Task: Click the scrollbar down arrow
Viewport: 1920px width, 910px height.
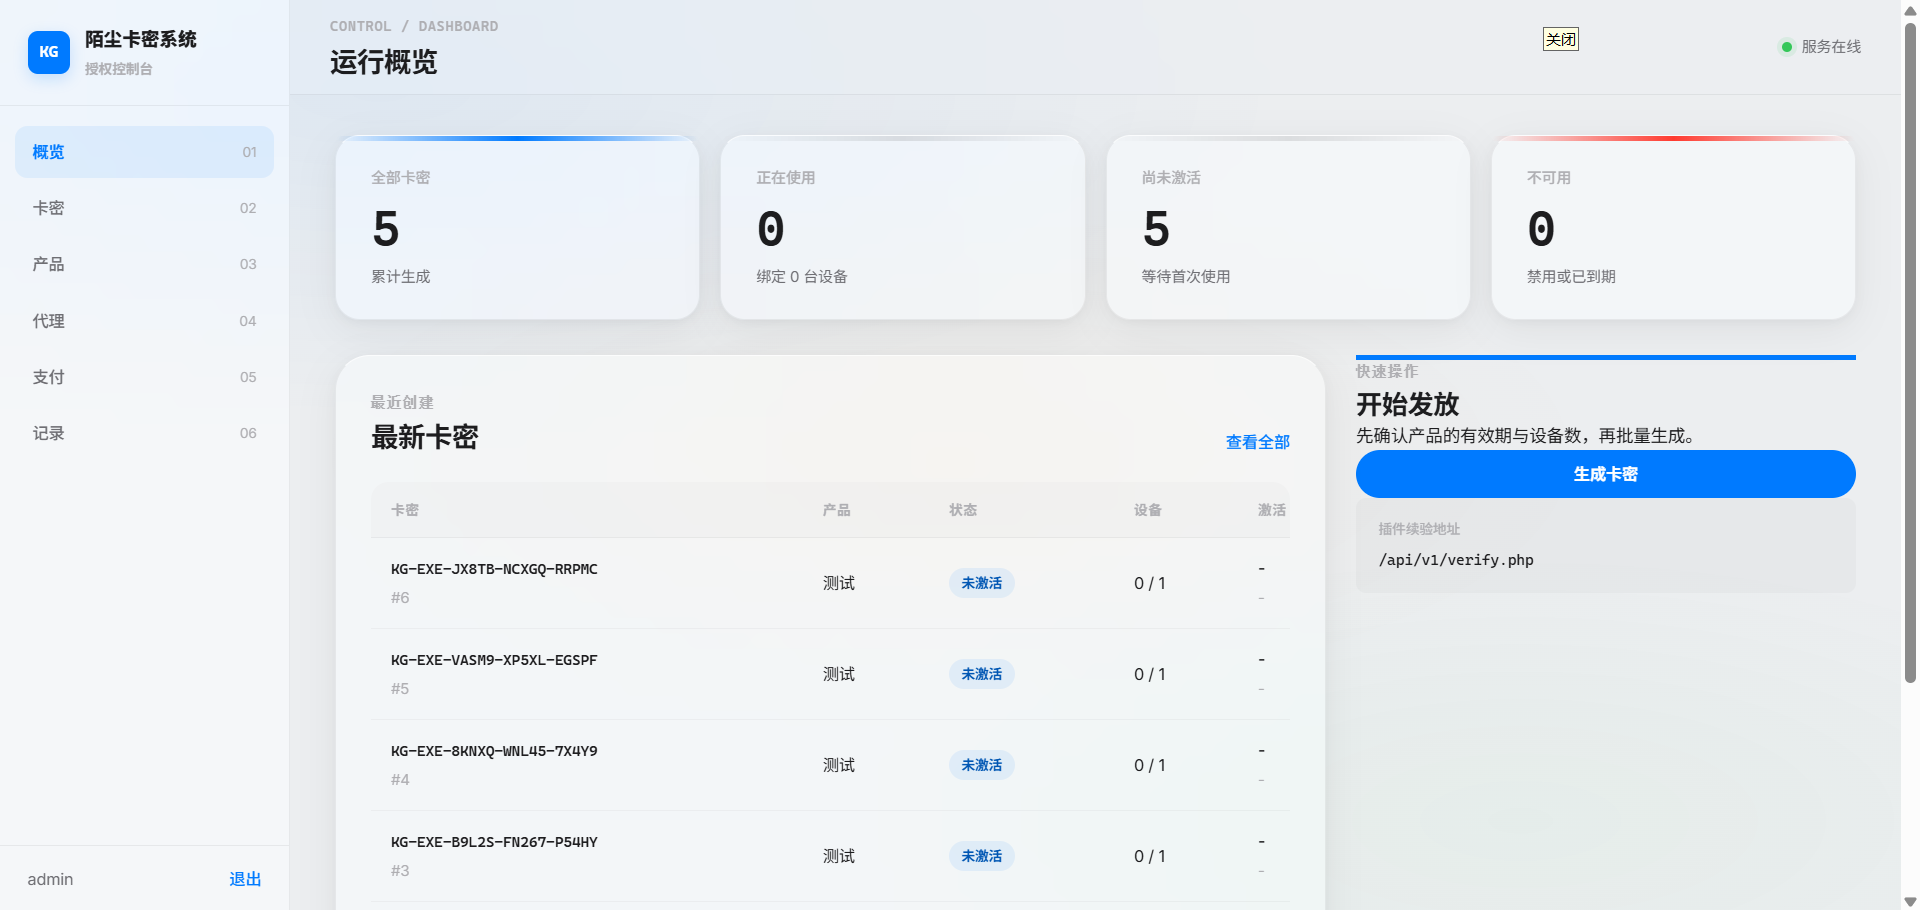Action: [1910, 901]
